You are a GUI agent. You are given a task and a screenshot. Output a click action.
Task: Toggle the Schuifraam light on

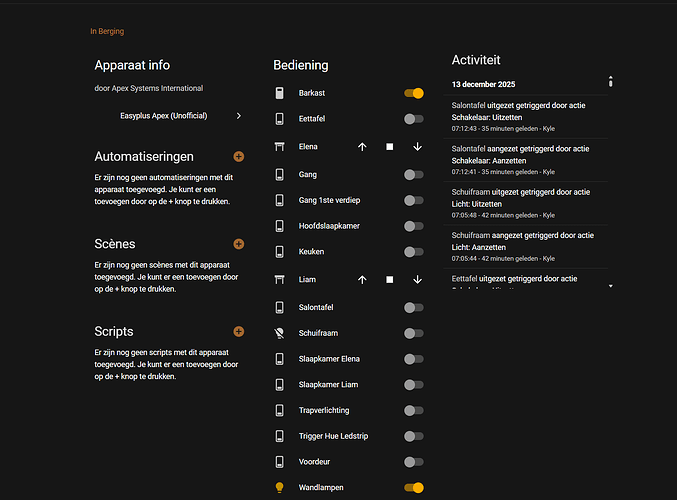tap(414, 333)
